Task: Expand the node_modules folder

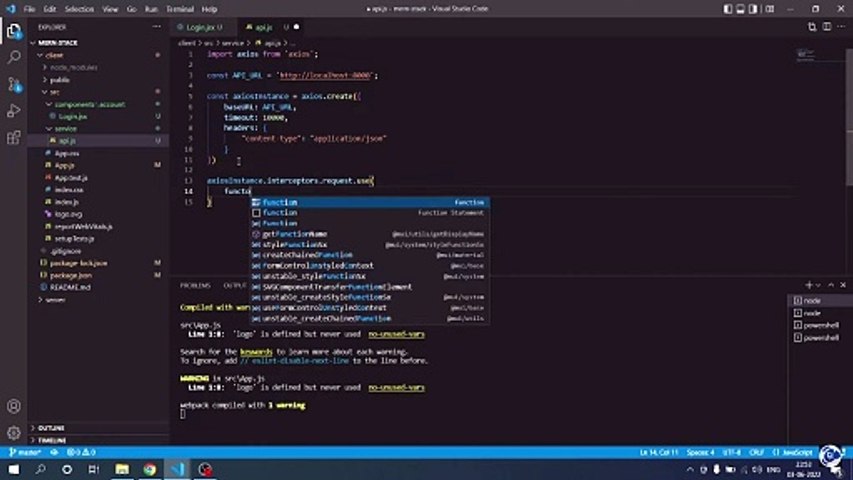Action: pyautogui.click(x=73, y=67)
